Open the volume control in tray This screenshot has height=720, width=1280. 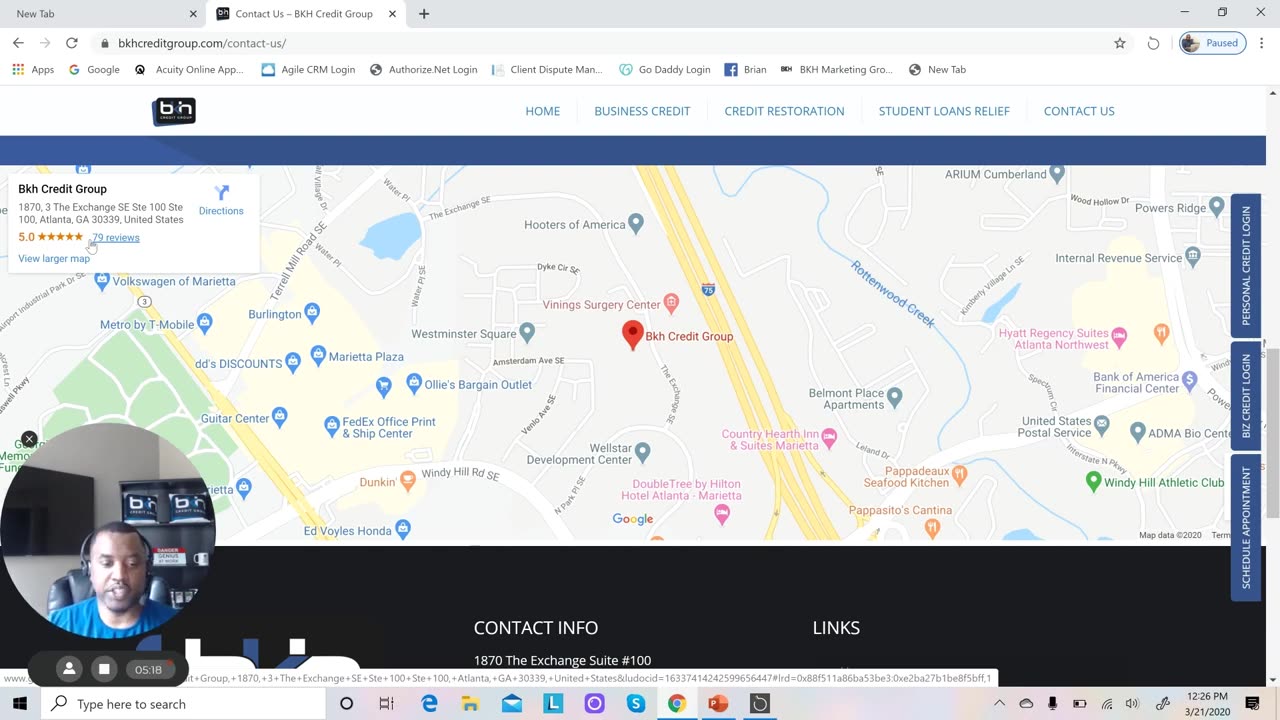coord(1132,704)
